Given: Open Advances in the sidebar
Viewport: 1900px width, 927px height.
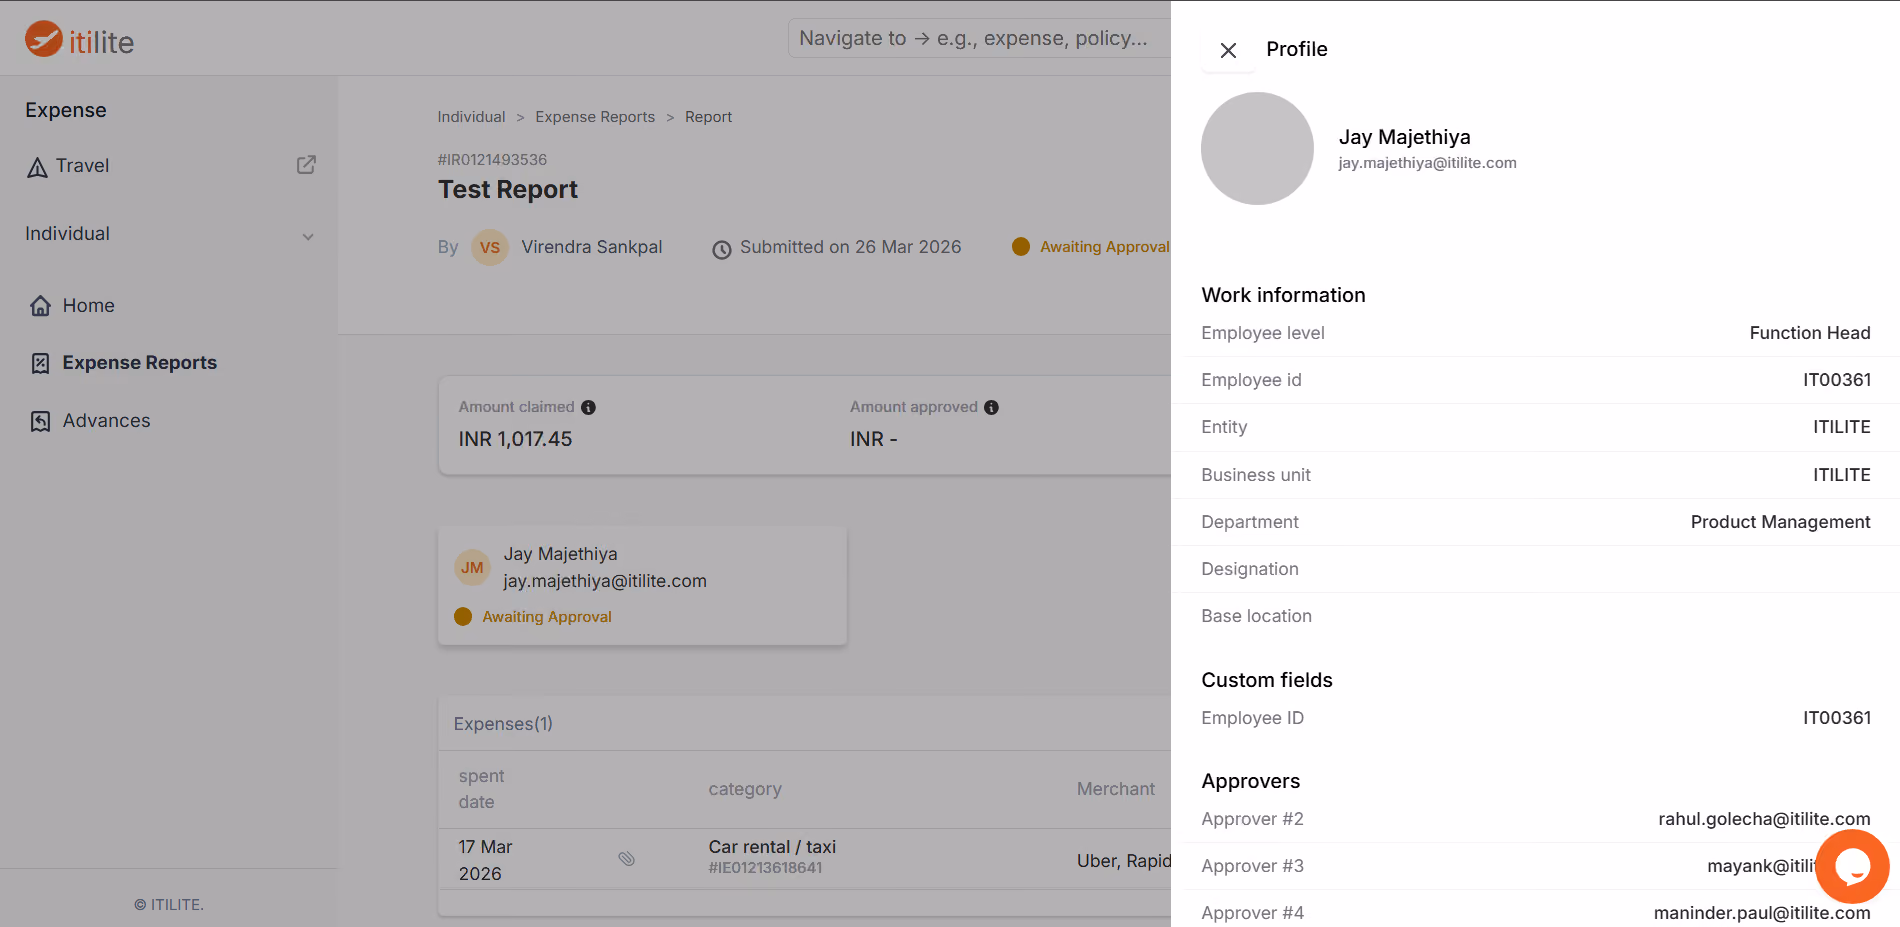Looking at the screenshot, I should [106, 421].
